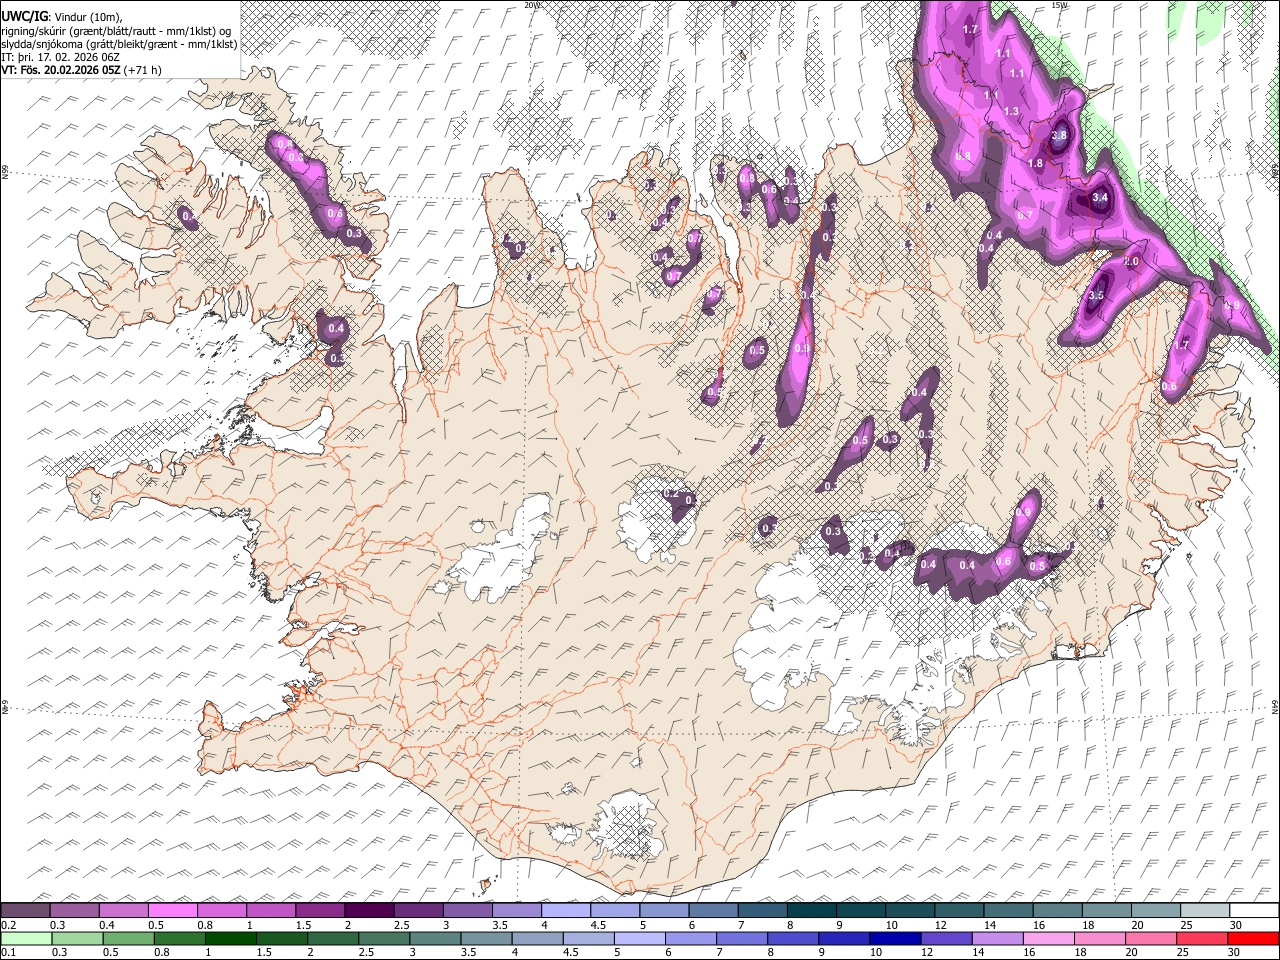Image resolution: width=1280 pixels, height=960 pixels.
Task: Select the bottom-row dark blue swatch between 10 and 12
Action: (895, 938)
